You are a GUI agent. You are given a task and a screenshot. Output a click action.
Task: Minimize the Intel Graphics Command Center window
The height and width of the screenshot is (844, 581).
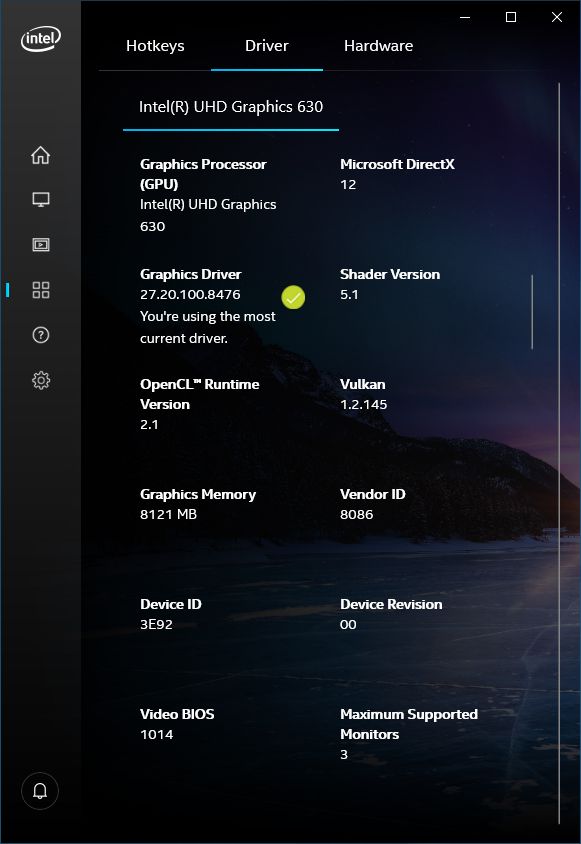click(x=465, y=17)
